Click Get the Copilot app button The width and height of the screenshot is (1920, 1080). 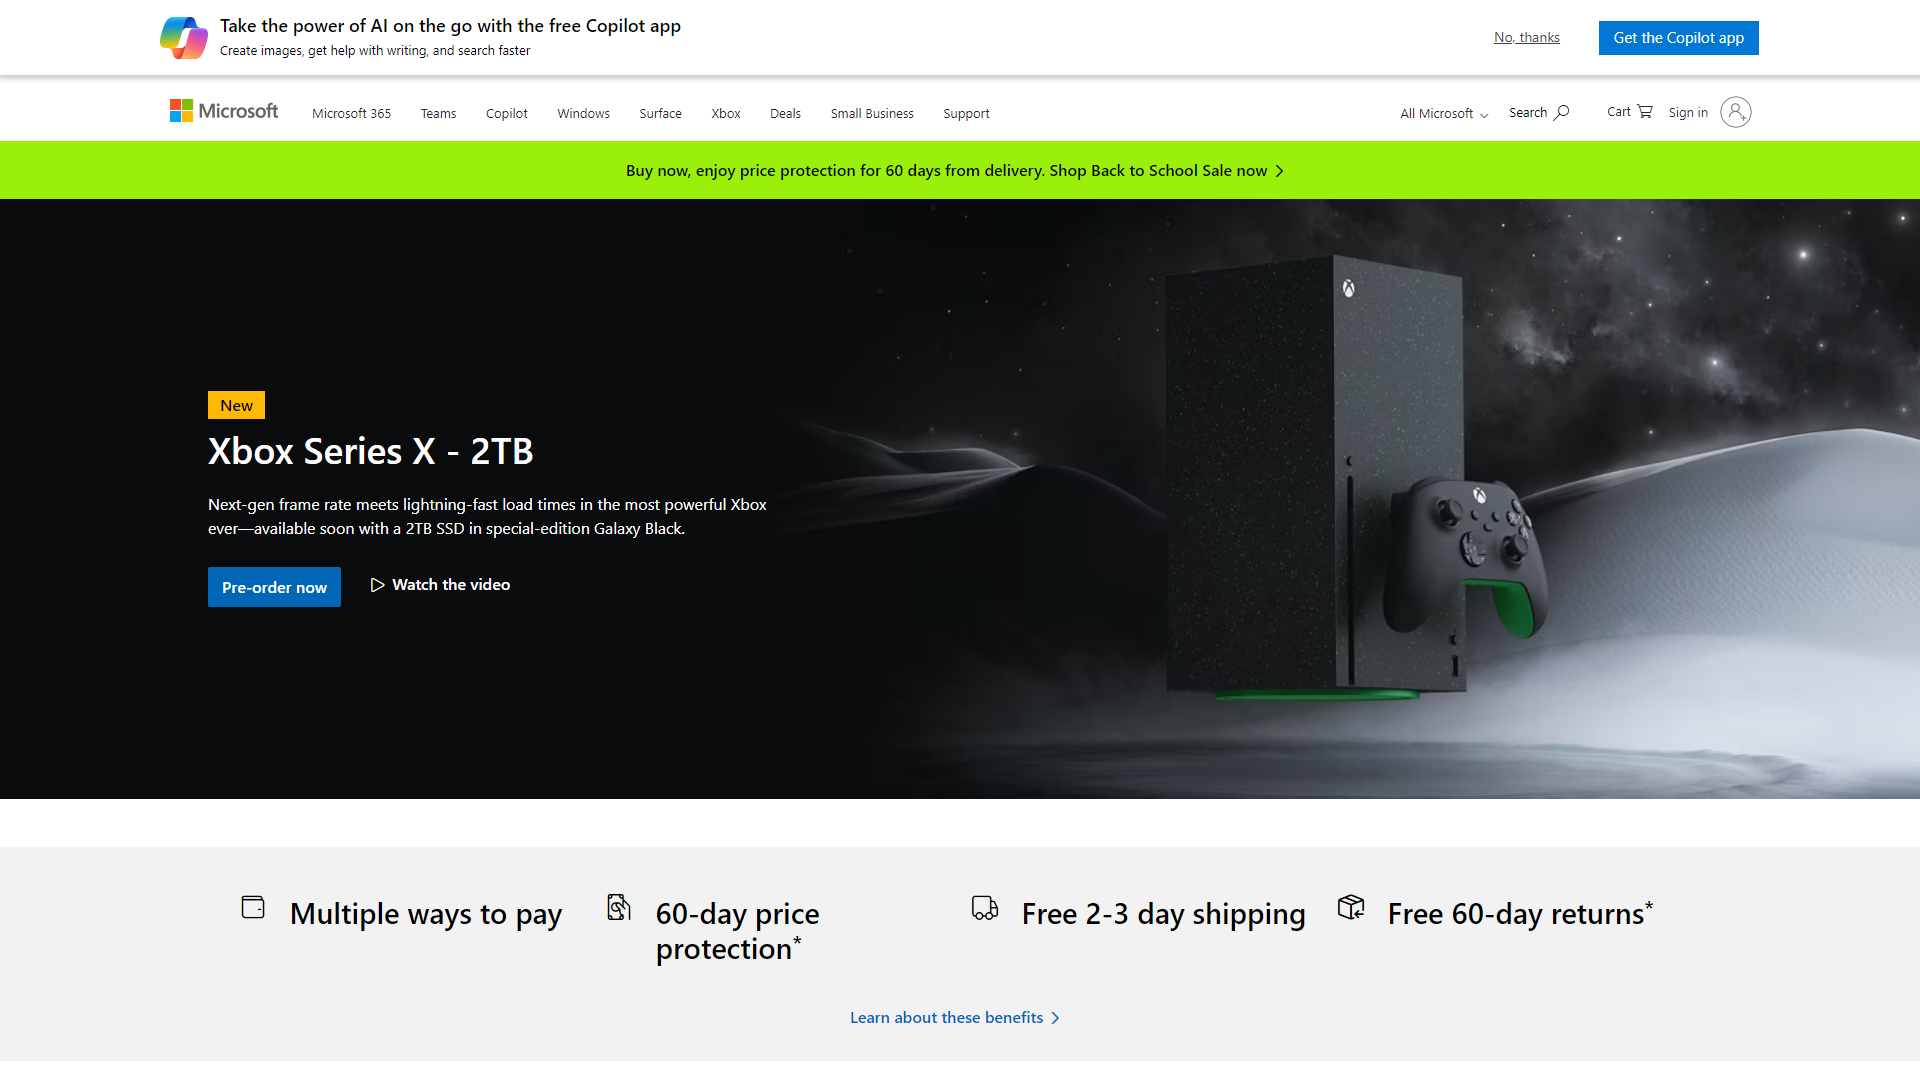click(1678, 38)
